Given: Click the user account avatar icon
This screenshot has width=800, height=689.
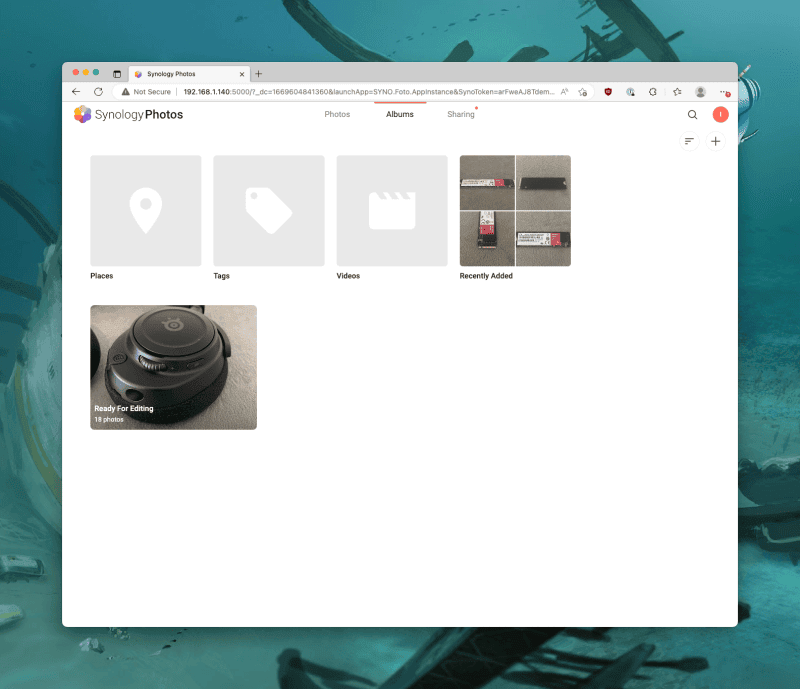Looking at the screenshot, I should (720, 115).
